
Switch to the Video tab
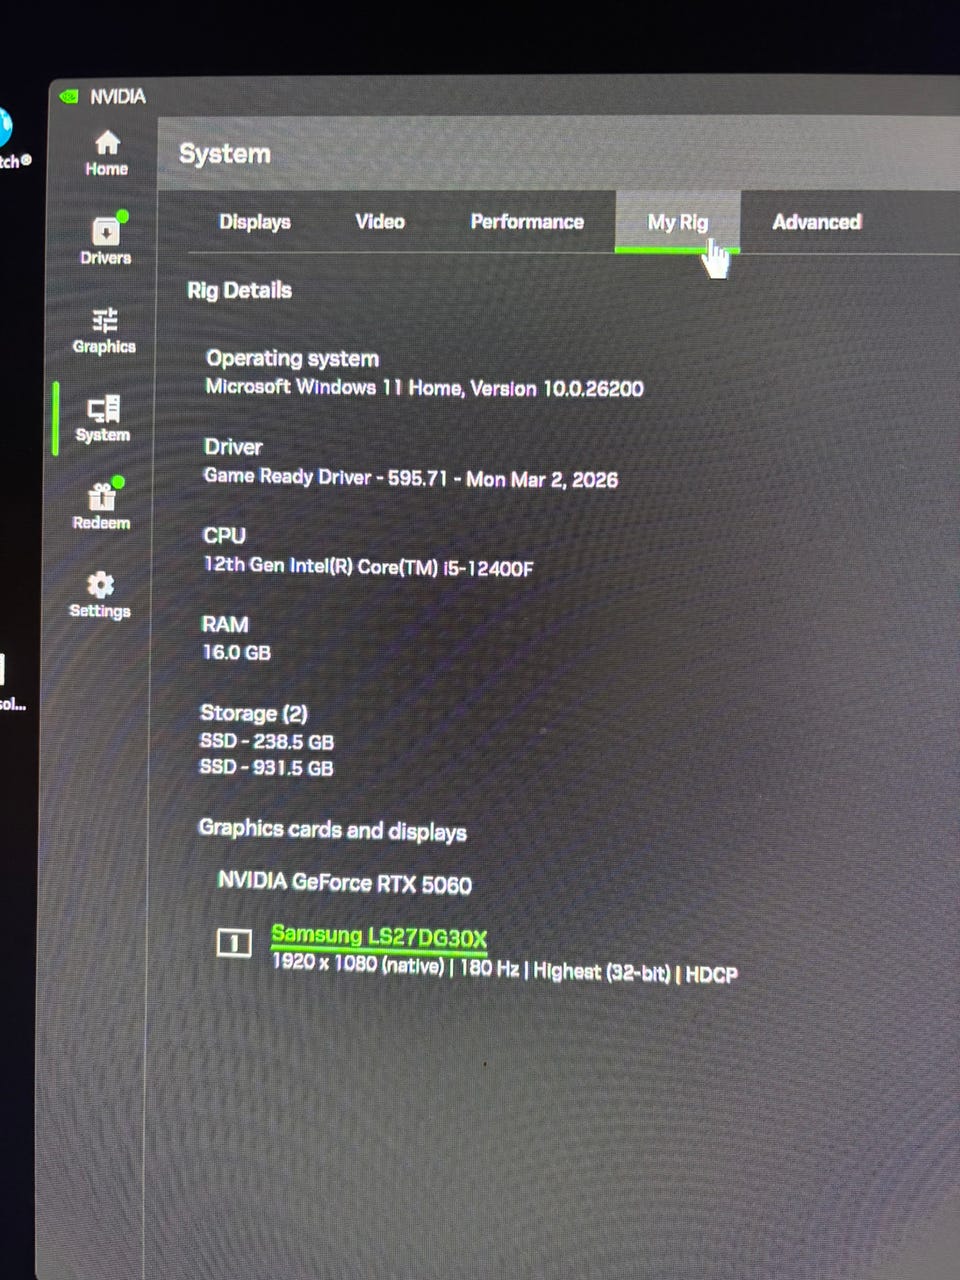tap(380, 222)
